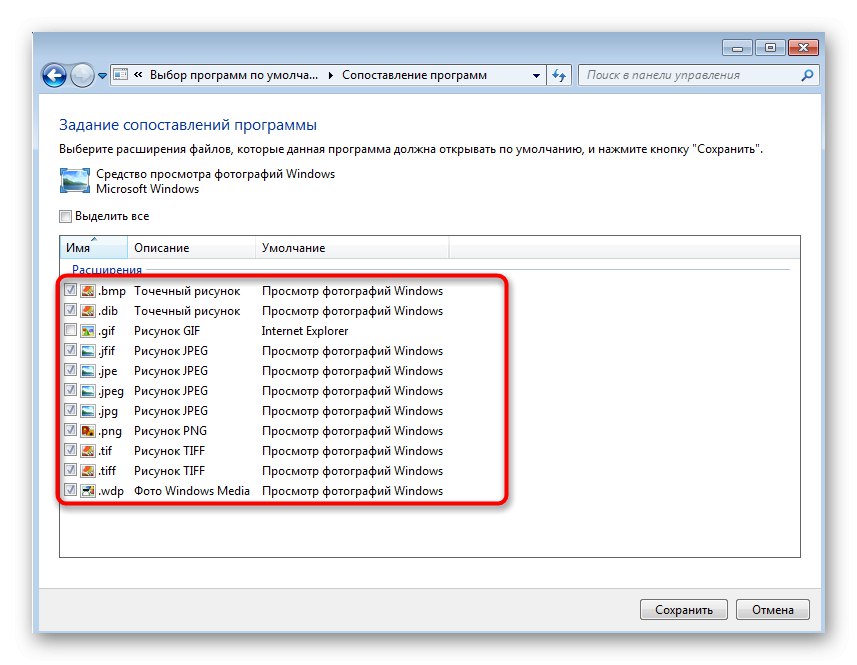Go to 'Выбор программ по умолча...' breadcrumb
The image size is (857, 665).
pyautogui.click(x=234, y=75)
